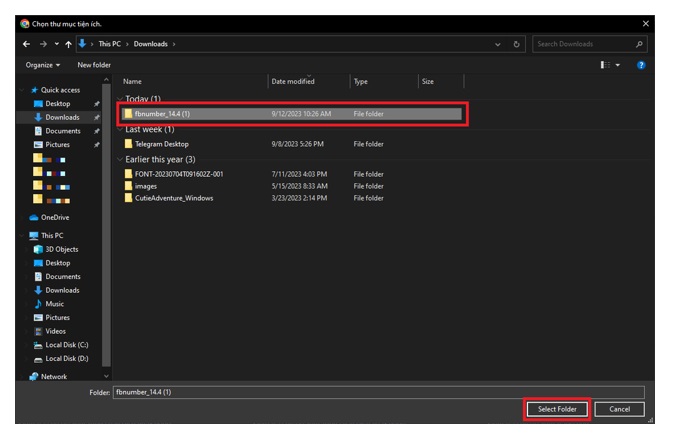Collapse the Quick access tree node
This screenshot has height=435, width=673.
[x=23, y=90]
